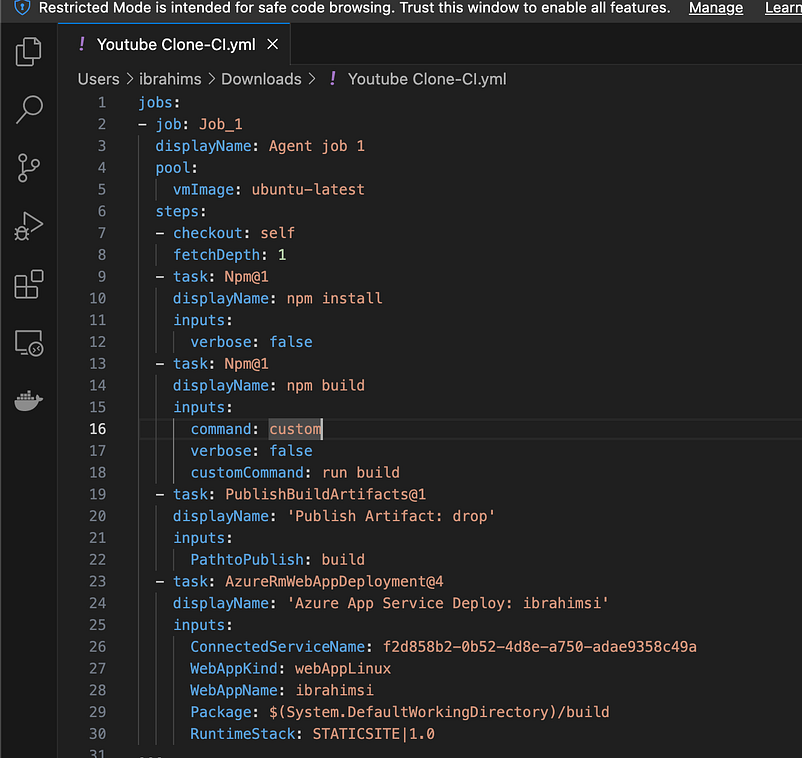Click 'PublishBuildArtifacts@1' task name
802x758 pixels.
[325, 495]
